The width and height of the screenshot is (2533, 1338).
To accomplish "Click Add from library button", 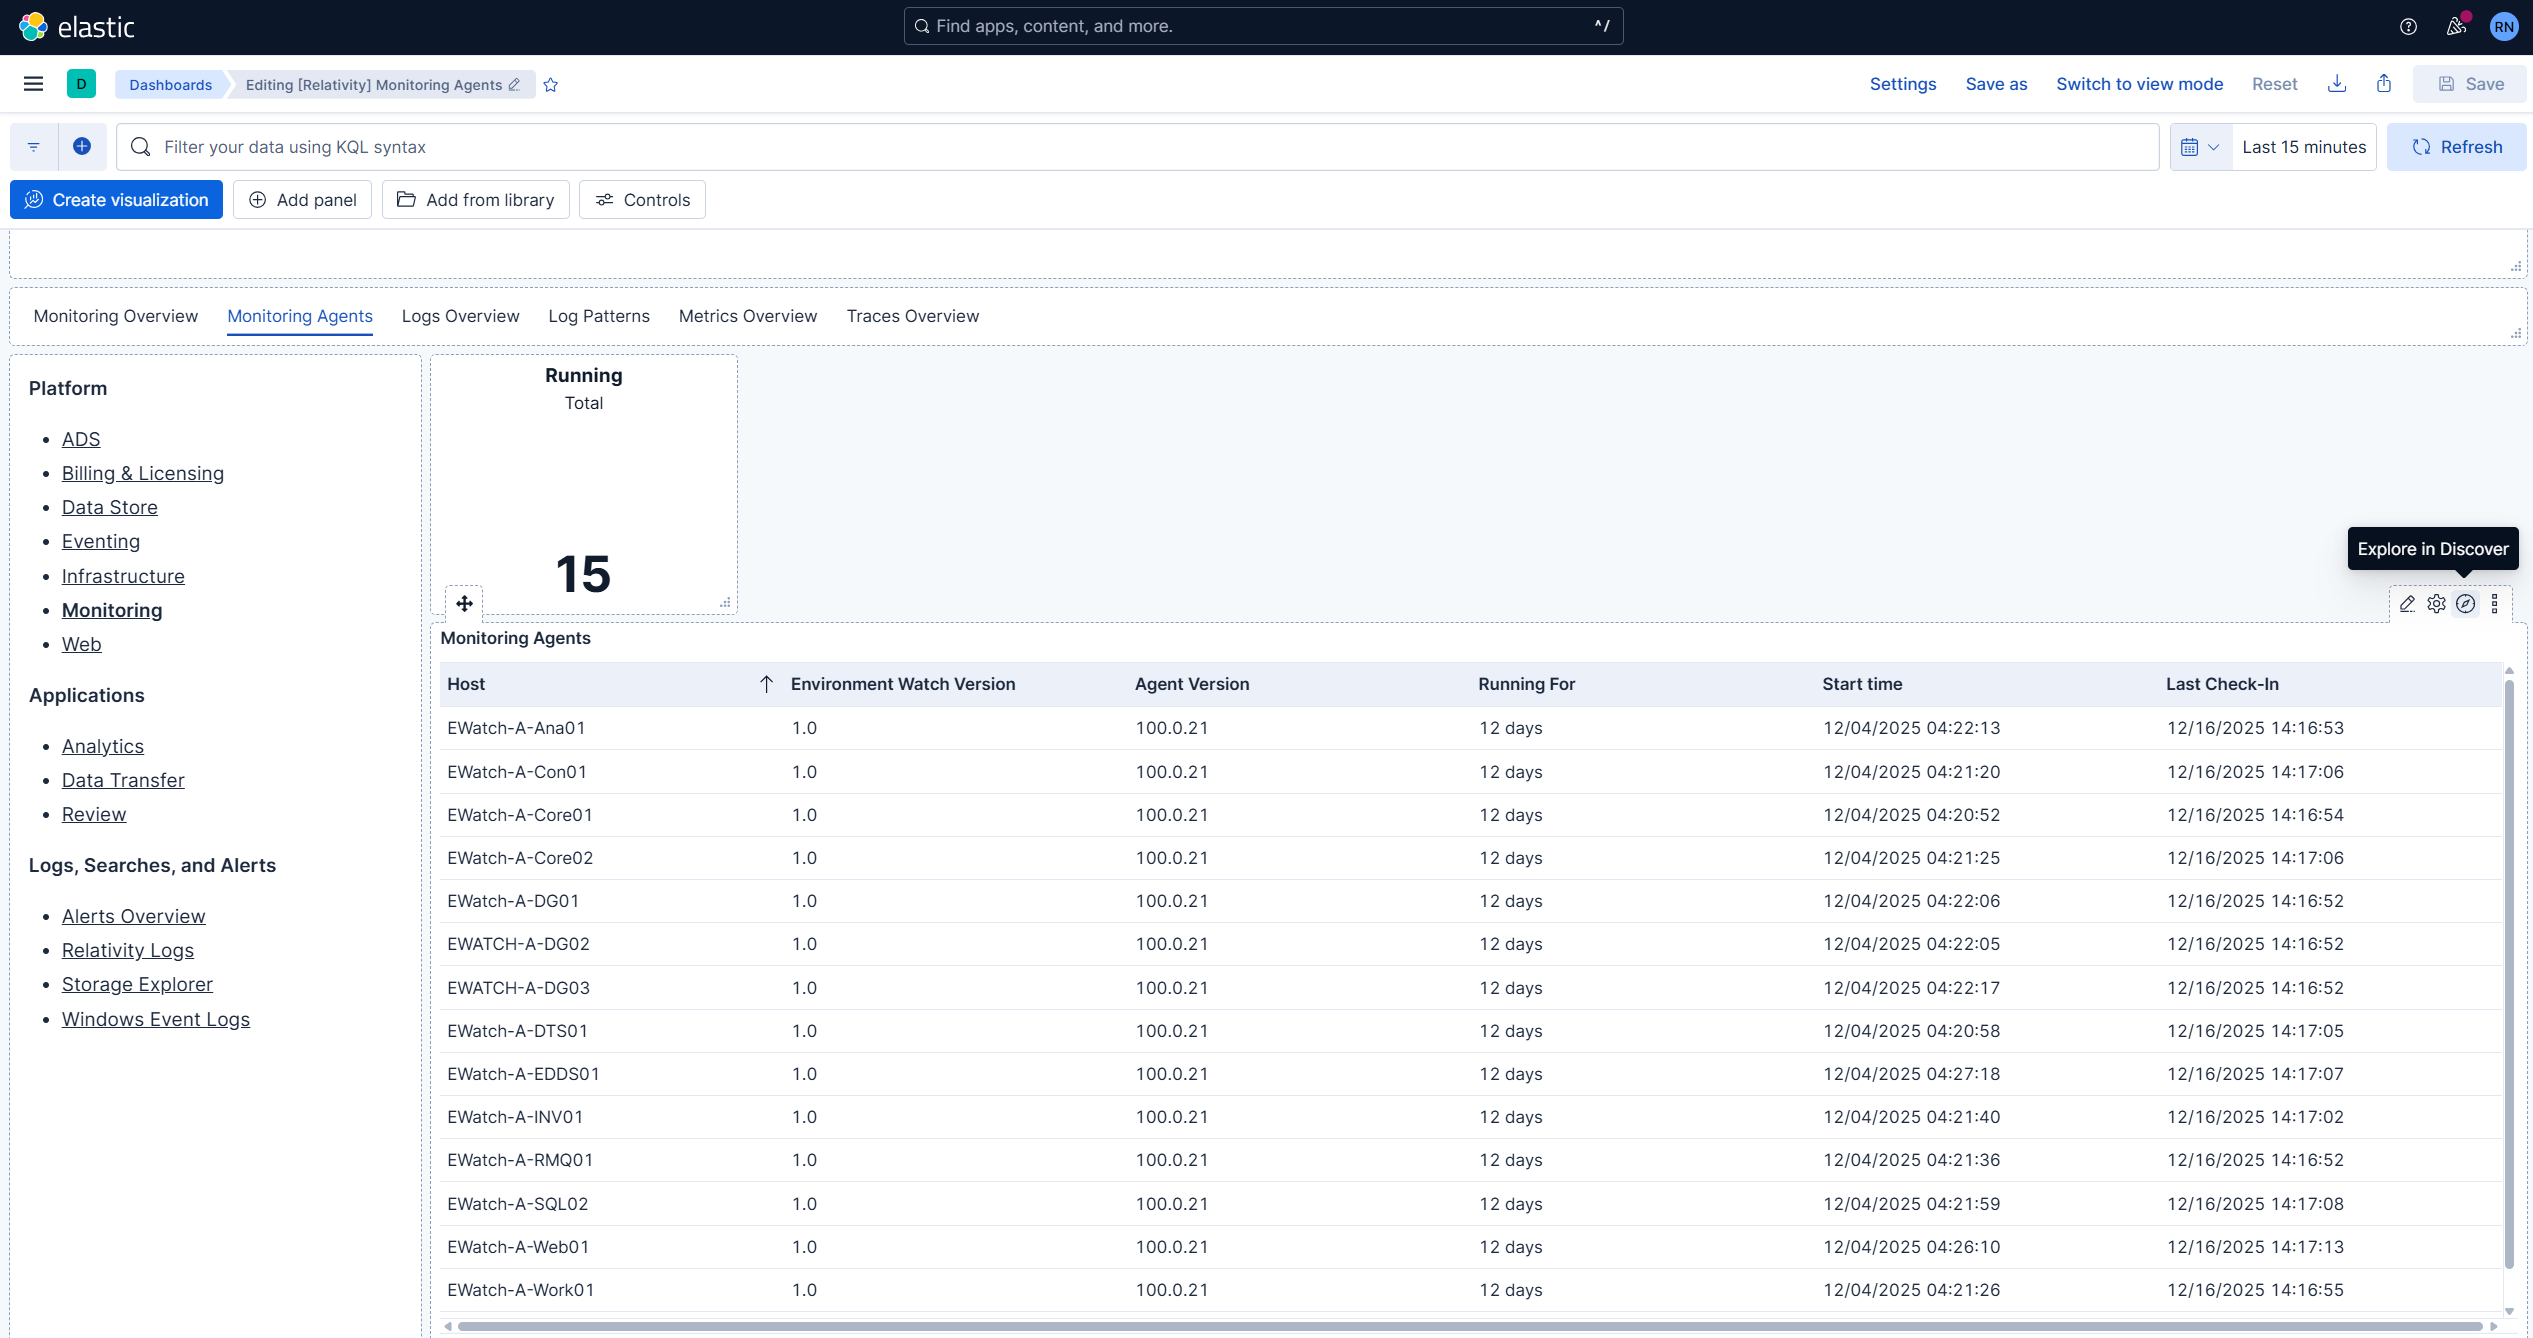I will [475, 200].
